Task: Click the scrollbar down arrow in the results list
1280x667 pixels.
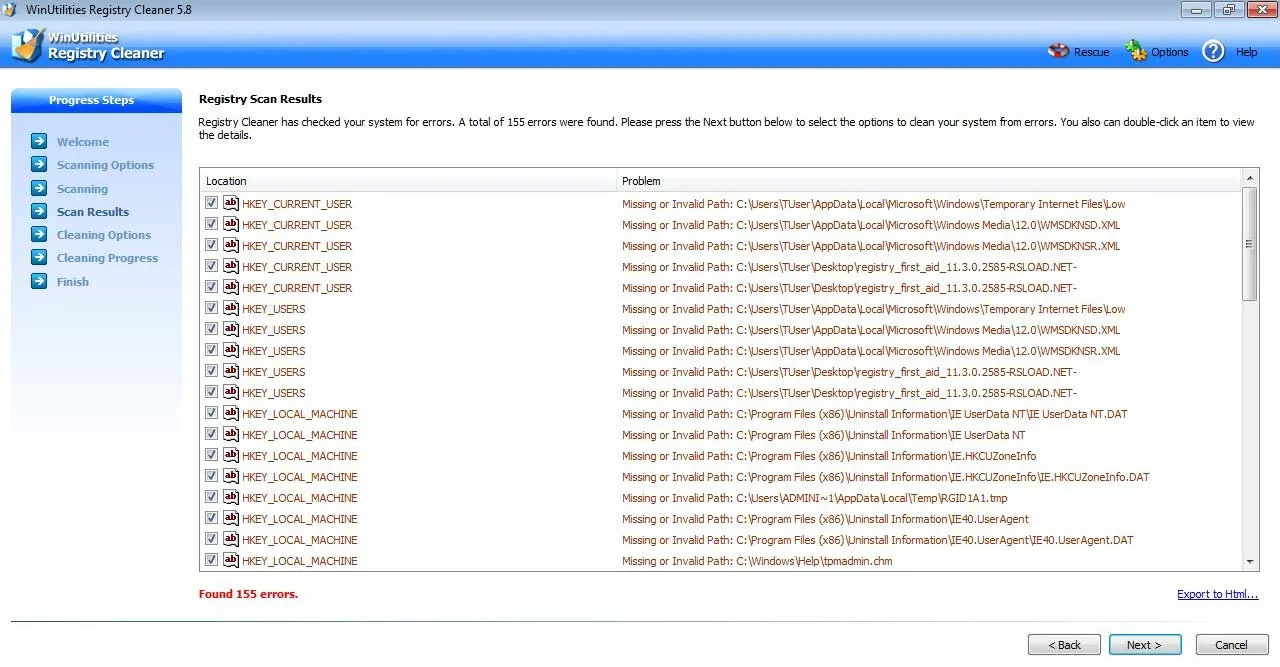Action: (1250, 560)
